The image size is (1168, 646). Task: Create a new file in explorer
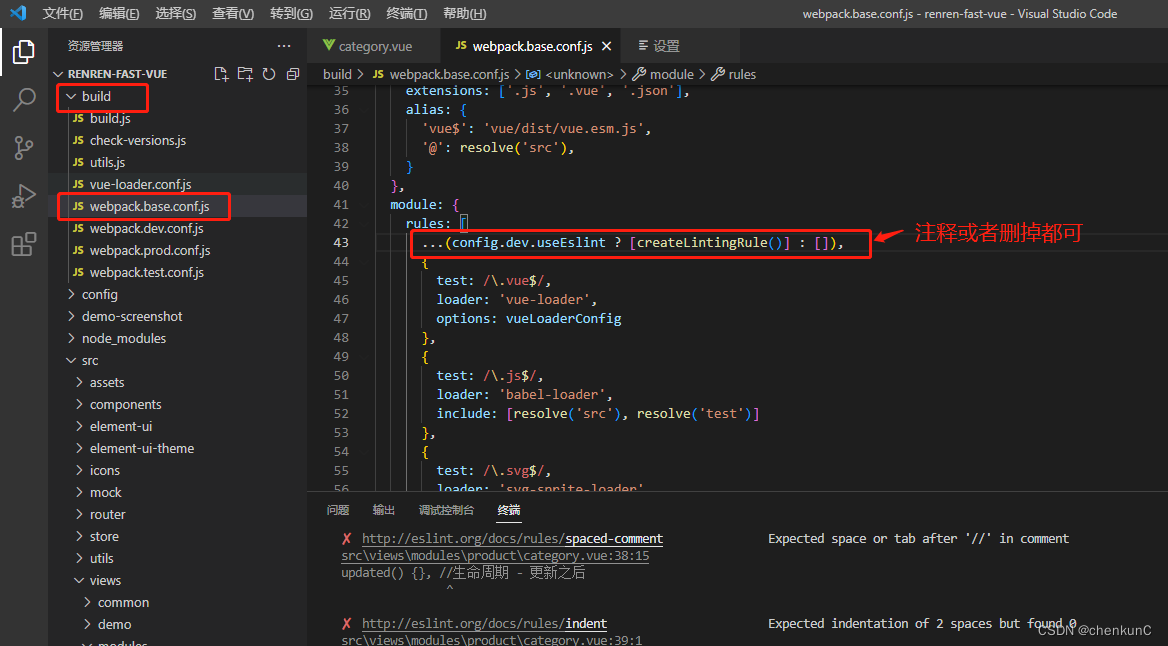point(220,74)
